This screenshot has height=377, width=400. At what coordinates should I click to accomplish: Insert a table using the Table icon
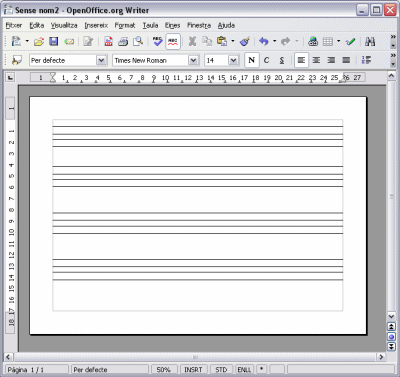328,41
